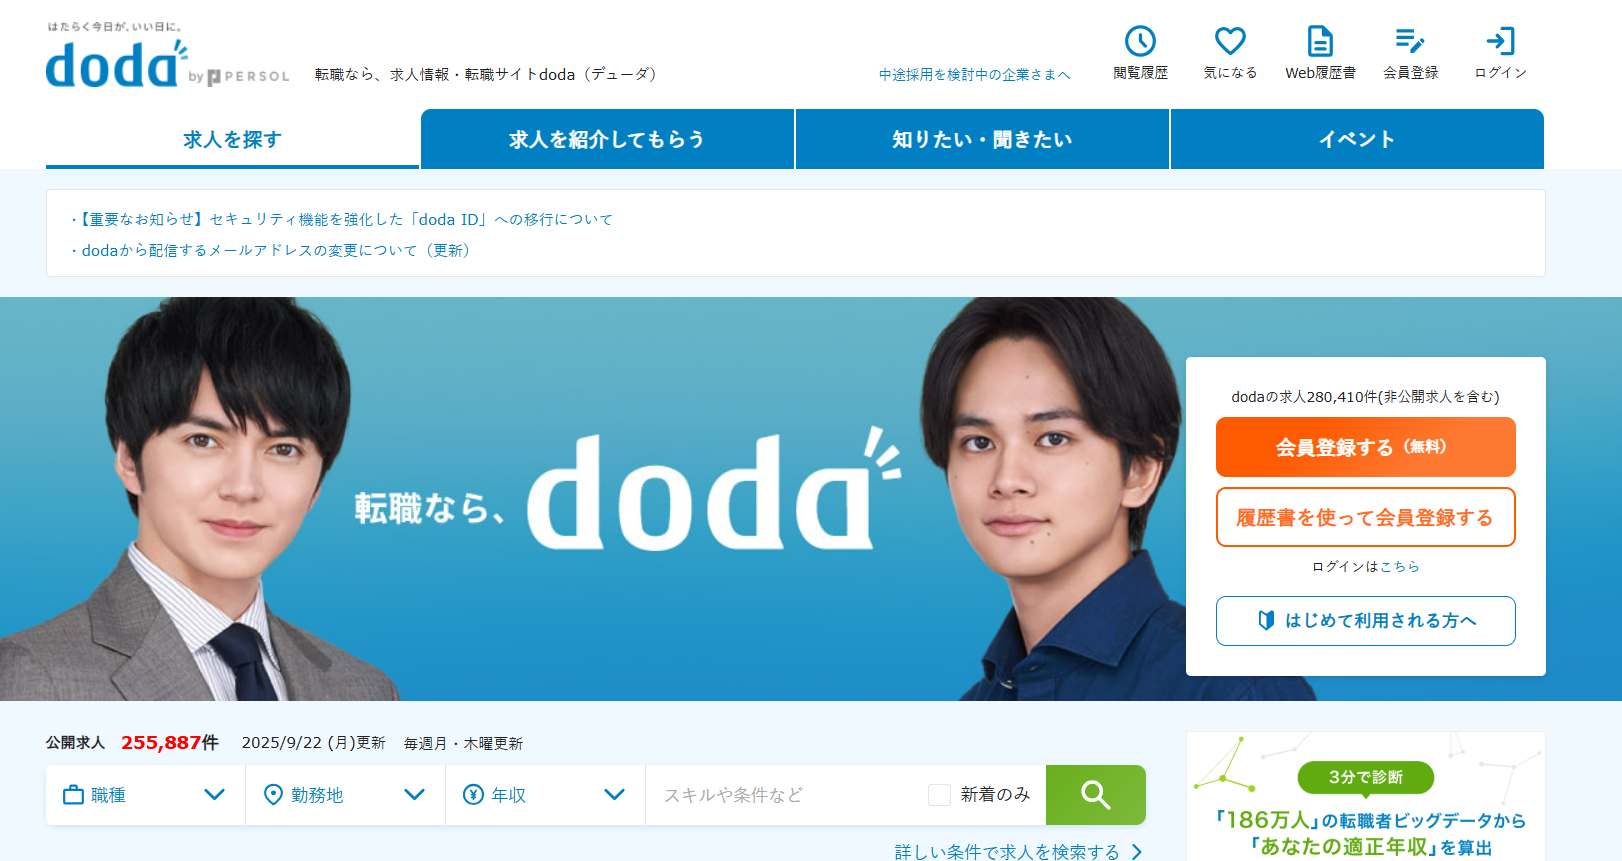
Task: Select the 知りたい・聞きたい tab
Action: (982, 139)
